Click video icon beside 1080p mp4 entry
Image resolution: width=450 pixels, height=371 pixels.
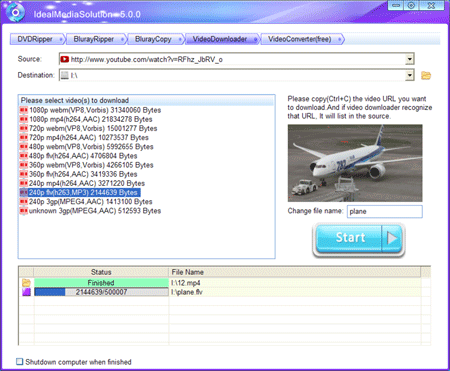click(x=24, y=119)
